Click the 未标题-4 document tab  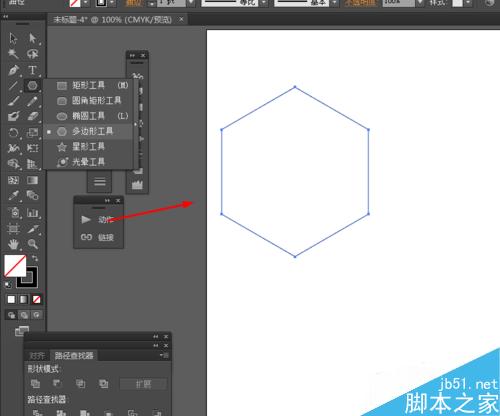pyautogui.click(x=118, y=20)
